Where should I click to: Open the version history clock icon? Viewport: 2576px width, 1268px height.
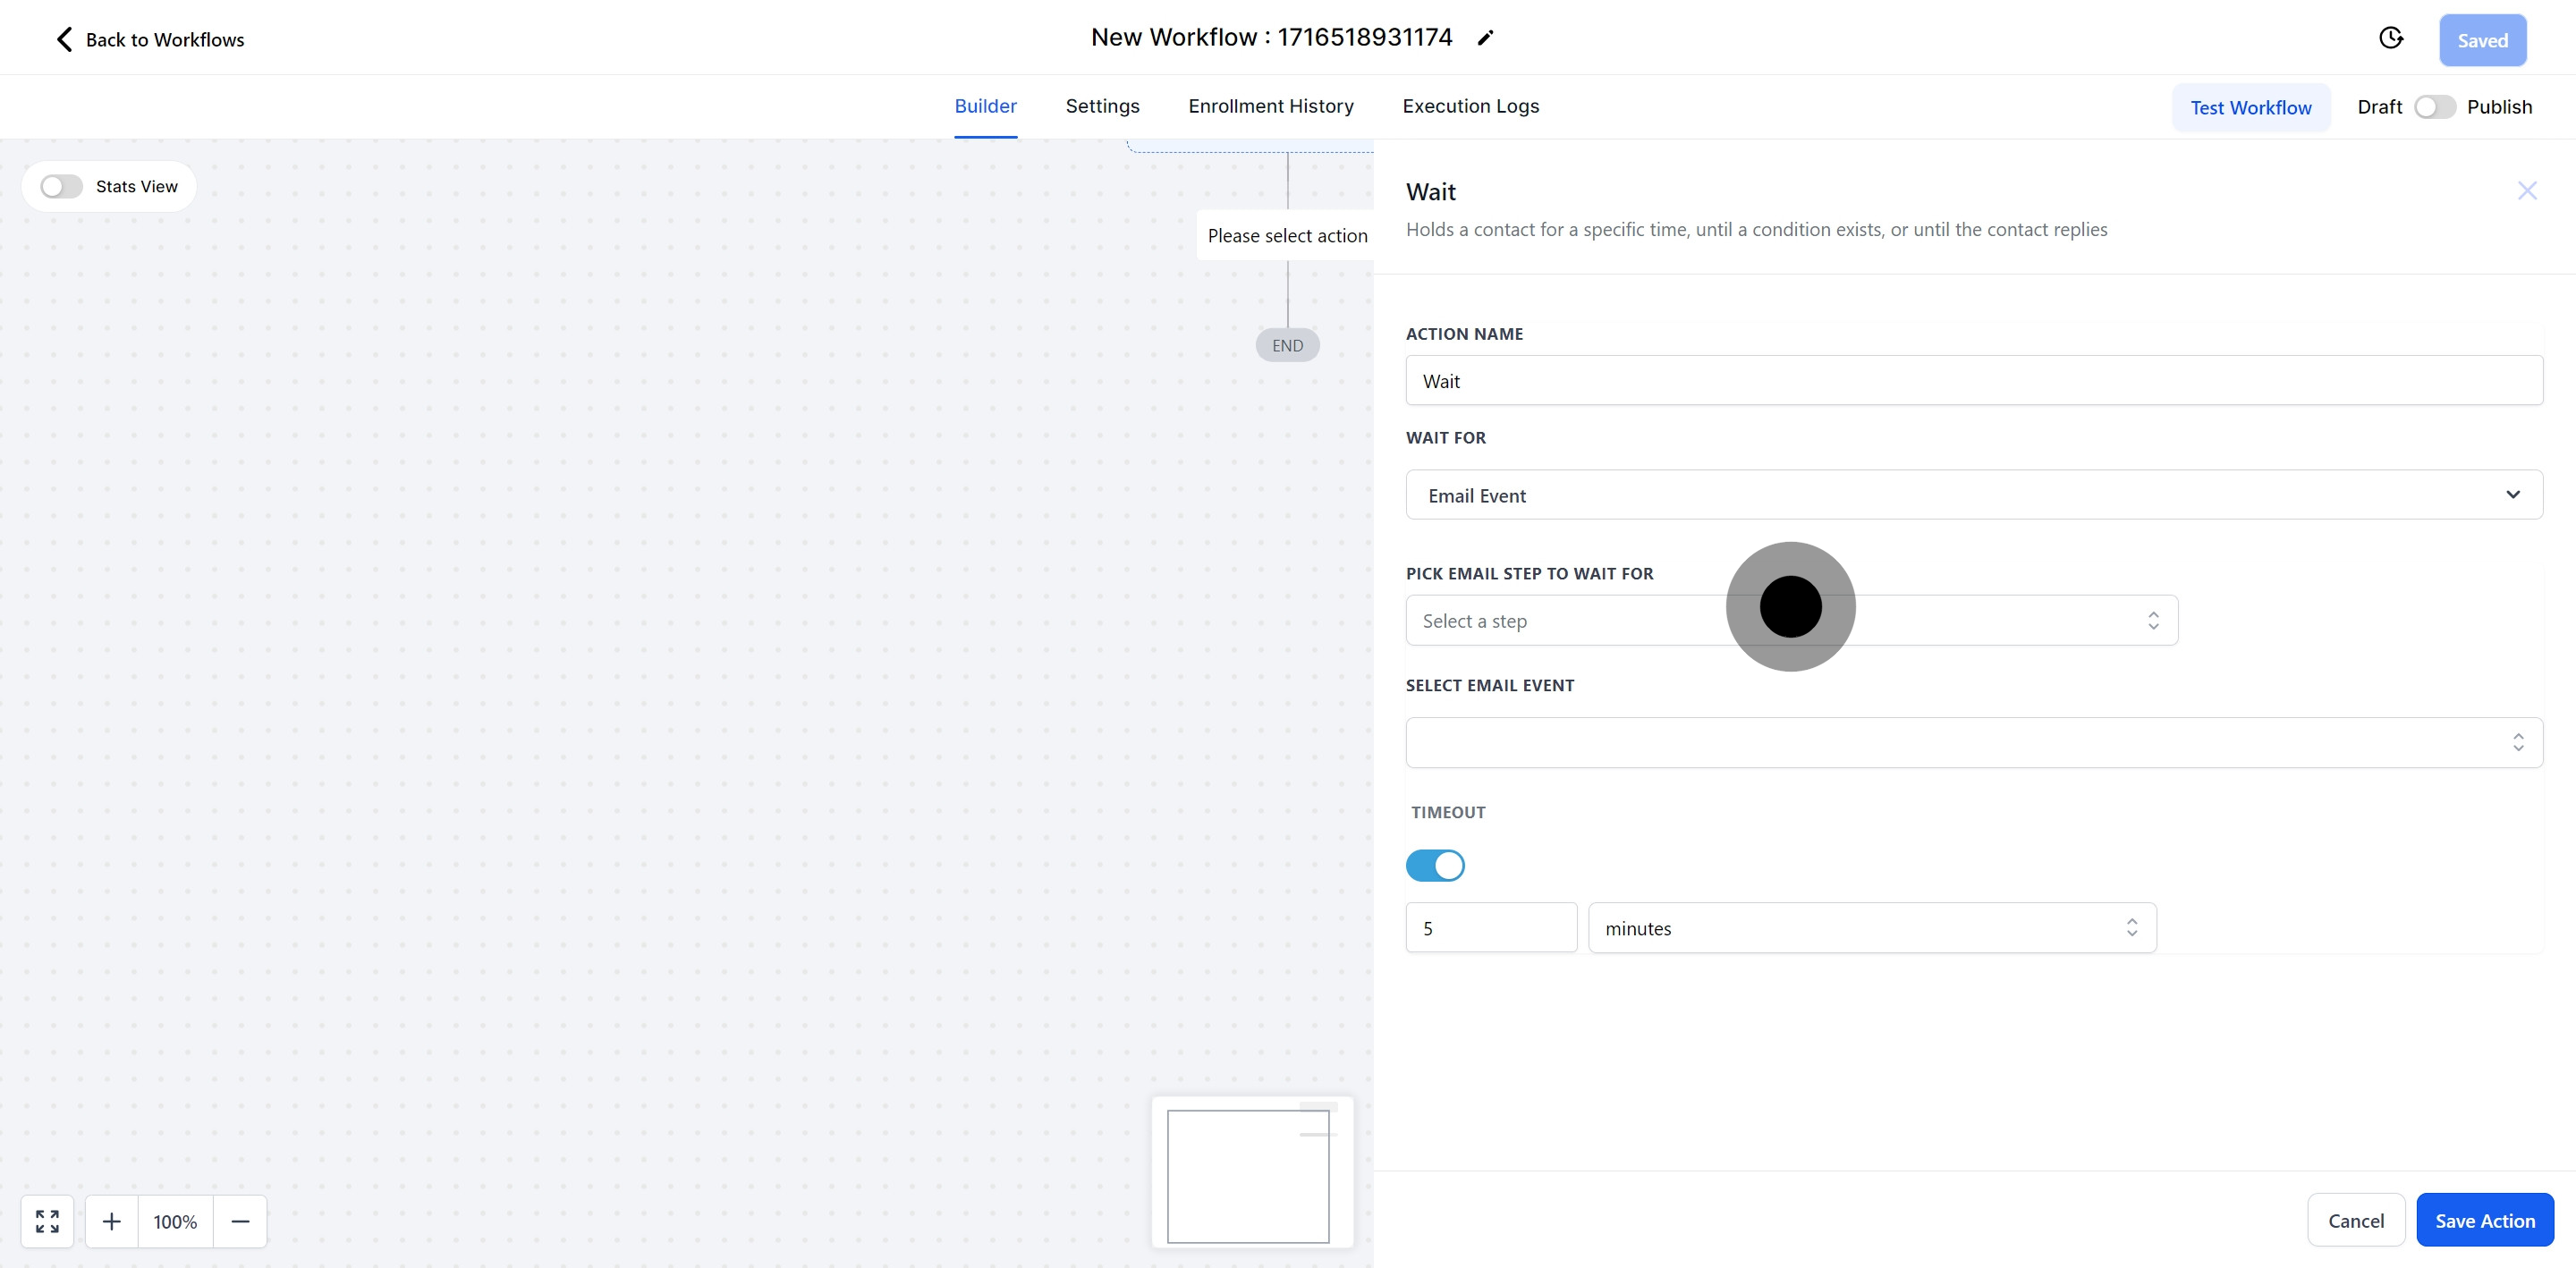(2390, 38)
